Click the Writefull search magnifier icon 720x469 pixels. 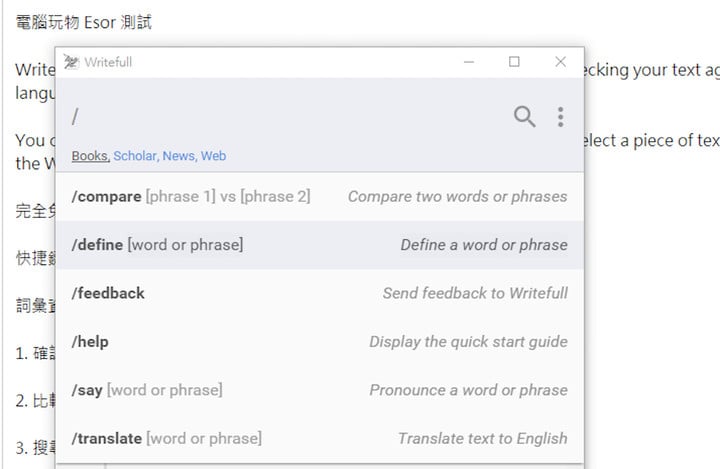(x=524, y=117)
